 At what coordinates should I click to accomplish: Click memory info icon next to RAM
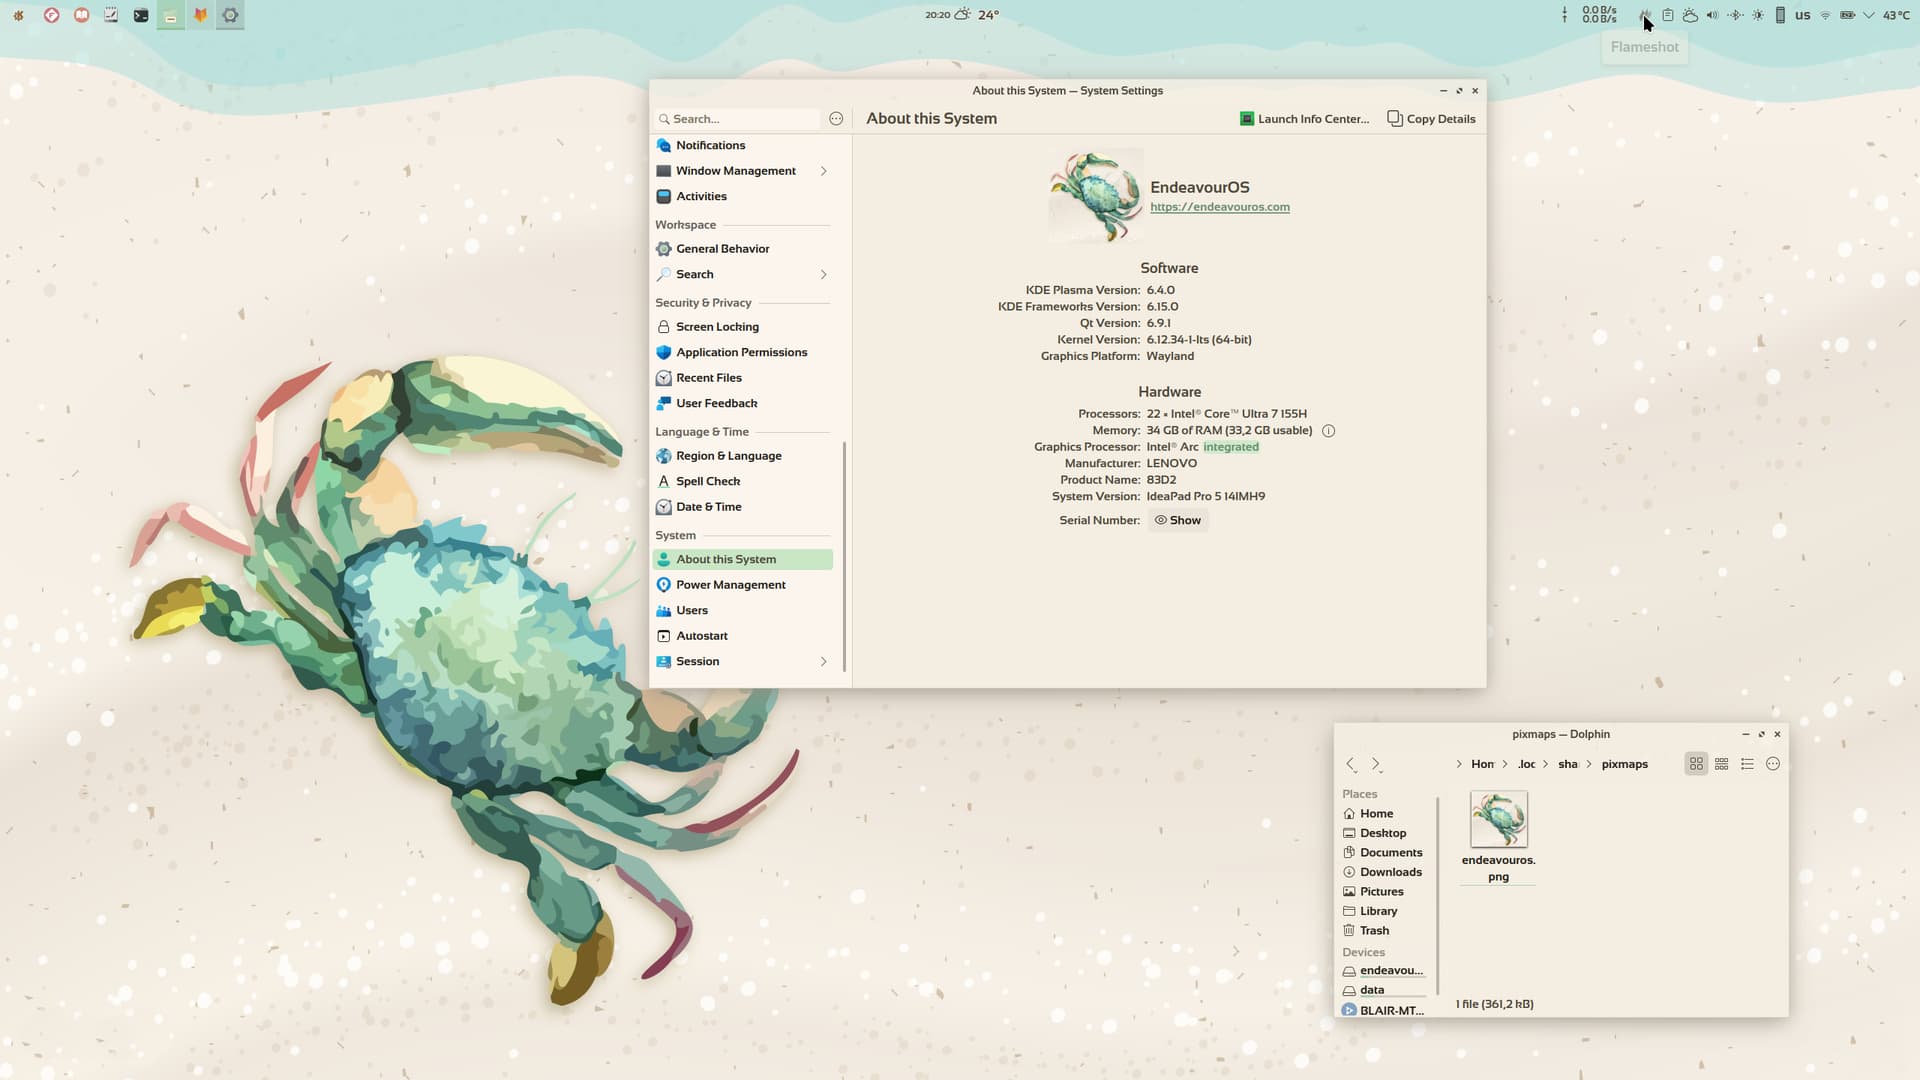tap(1328, 431)
